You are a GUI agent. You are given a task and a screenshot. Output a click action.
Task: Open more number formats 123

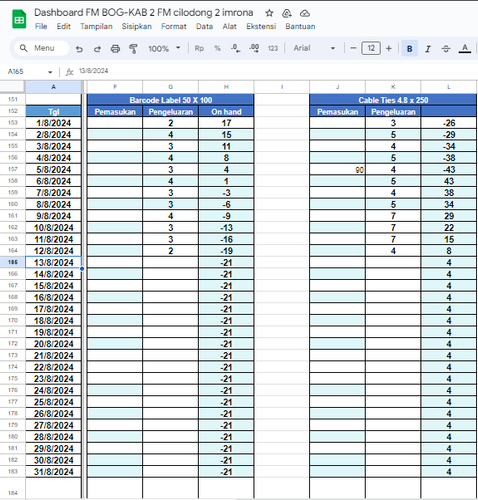273,49
